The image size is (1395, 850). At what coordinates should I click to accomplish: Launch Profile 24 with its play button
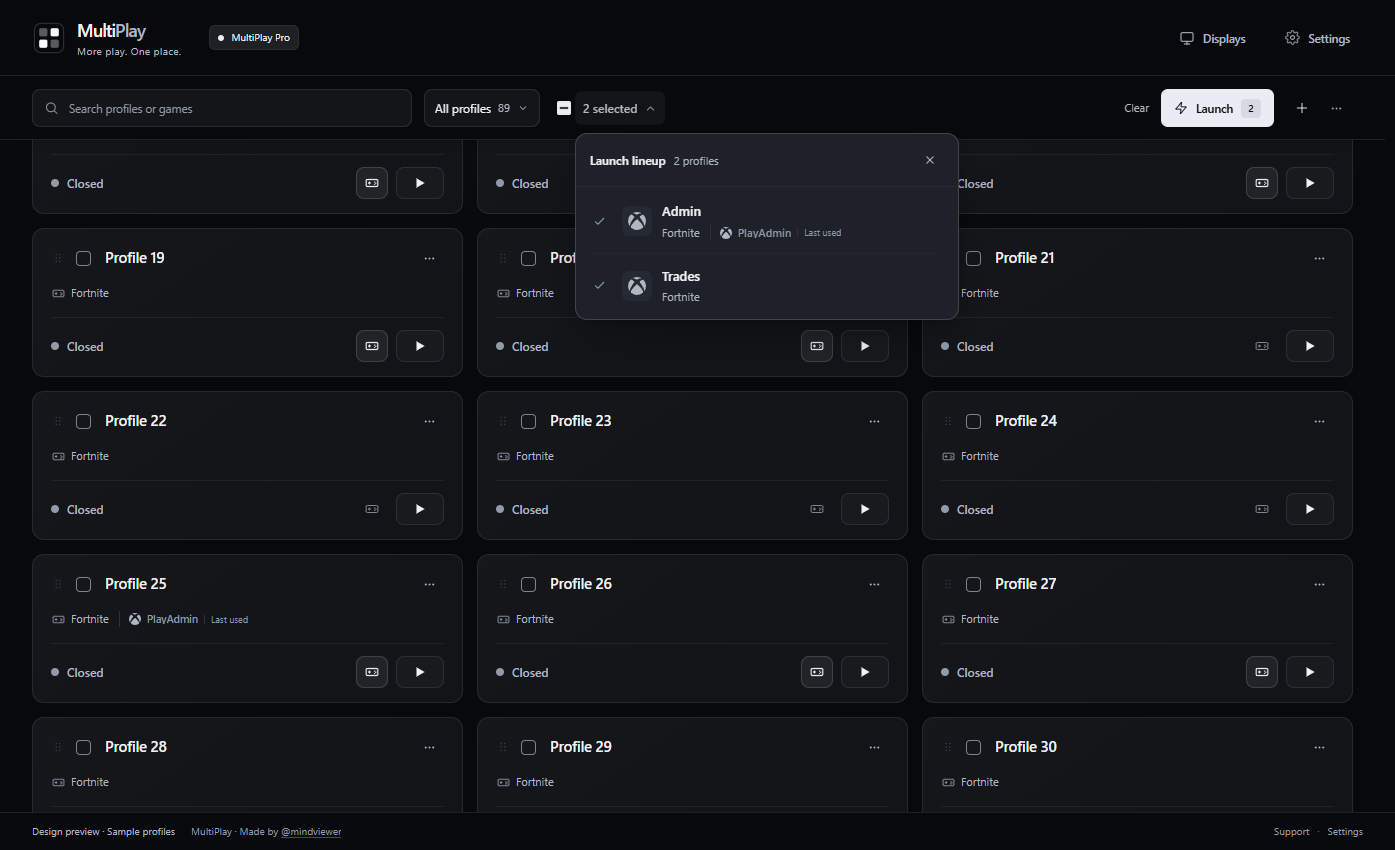pyautogui.click(x=1310, y=509)
